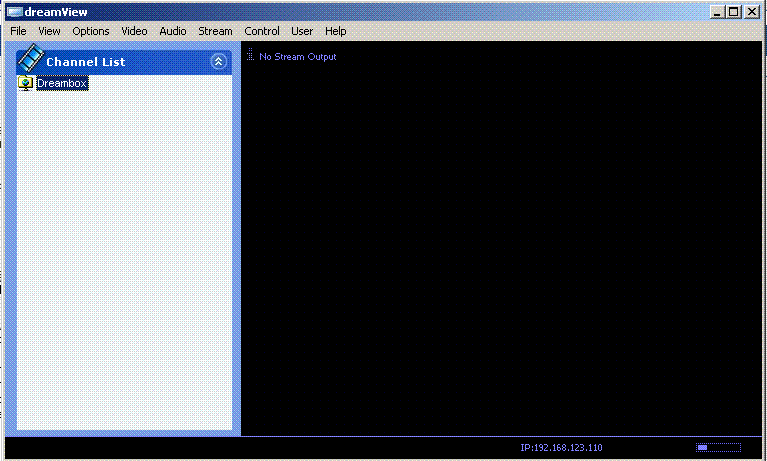This screenshot has height=461, width=767.
Task: Click the film strip Channel List icon
Action: (31, 58)
